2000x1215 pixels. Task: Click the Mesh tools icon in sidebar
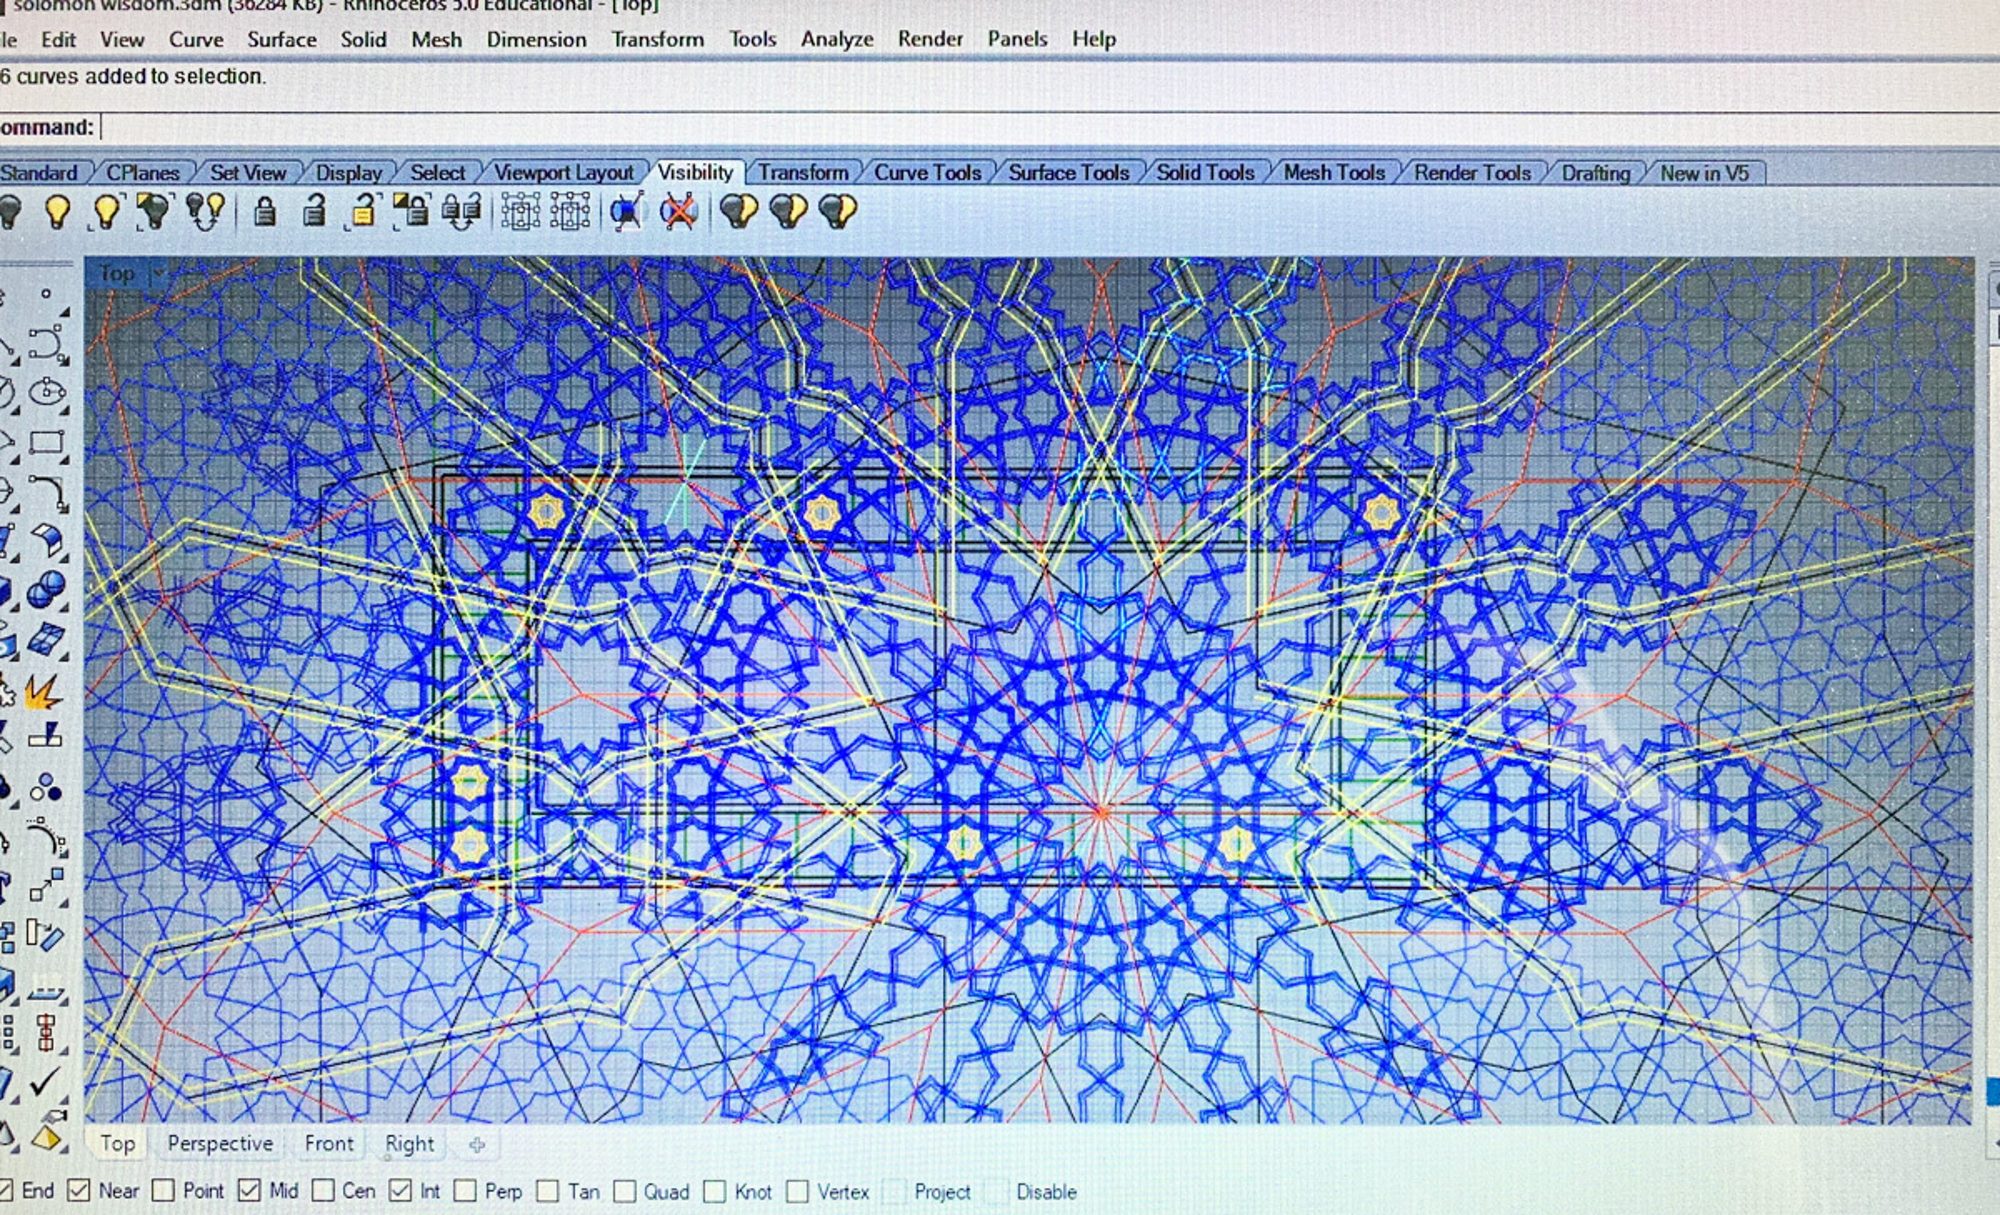click(47, 639)
